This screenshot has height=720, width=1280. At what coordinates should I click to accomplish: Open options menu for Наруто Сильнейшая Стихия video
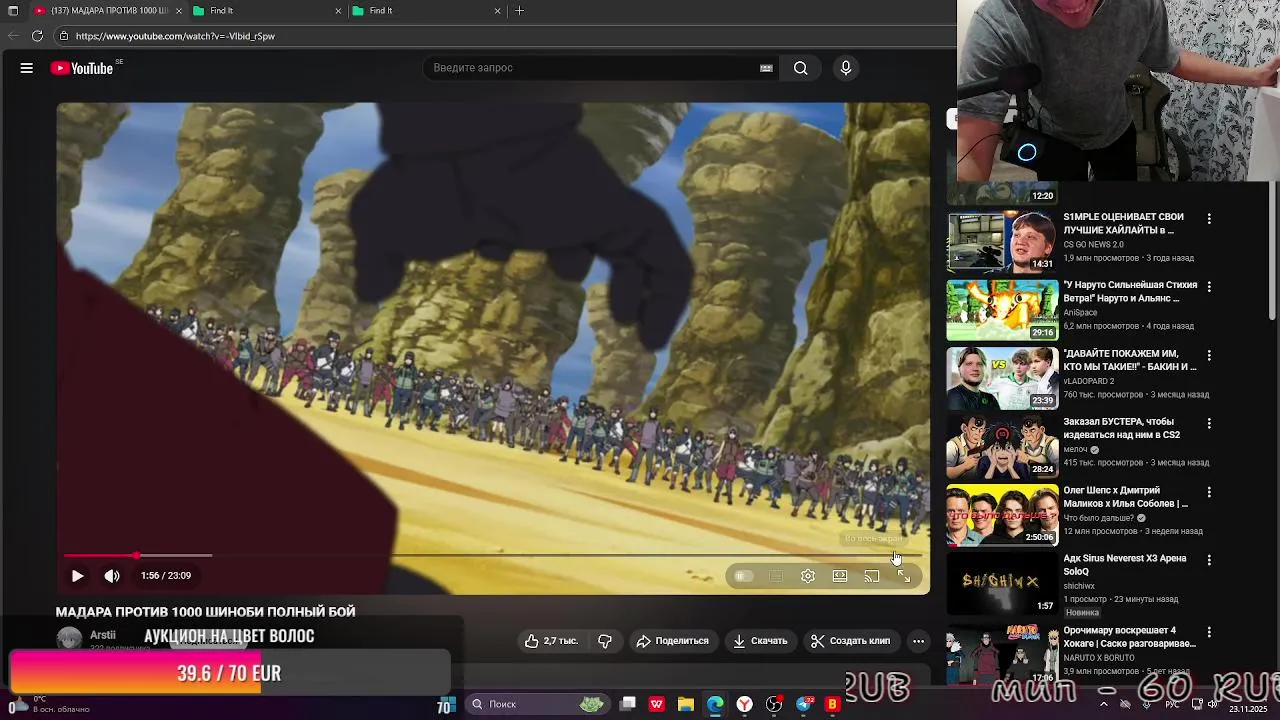point(1209,286)
